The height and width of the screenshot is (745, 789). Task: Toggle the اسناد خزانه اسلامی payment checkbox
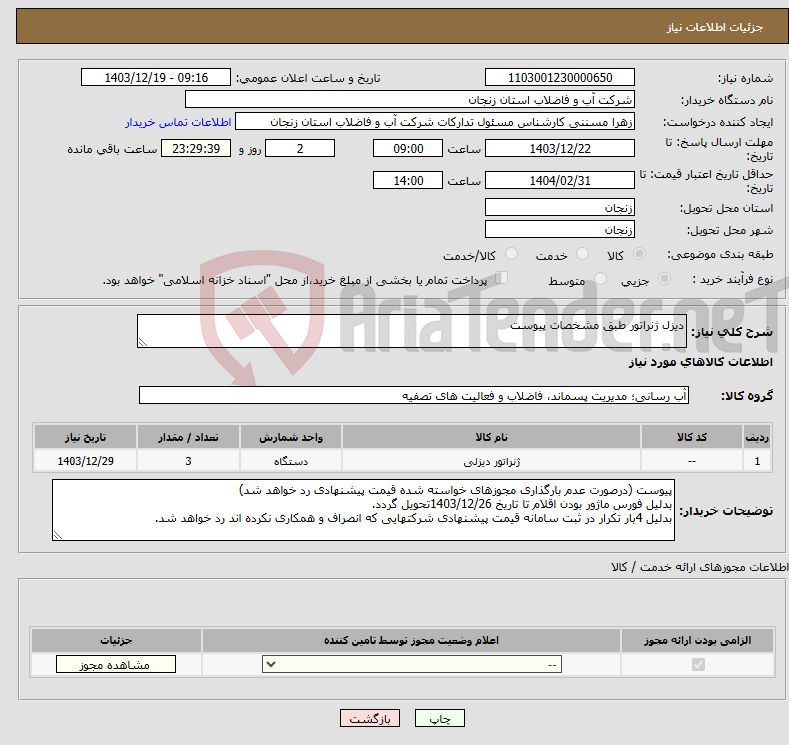[x=502, y=278]
